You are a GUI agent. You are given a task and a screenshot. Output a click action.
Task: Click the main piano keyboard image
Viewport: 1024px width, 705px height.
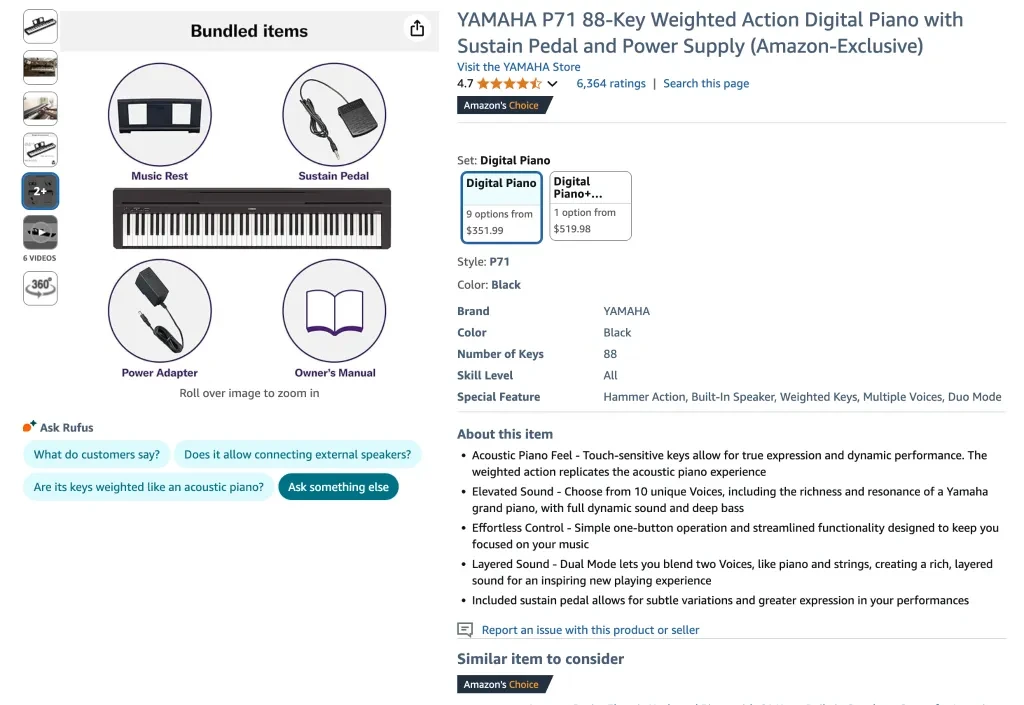point(251,219)
